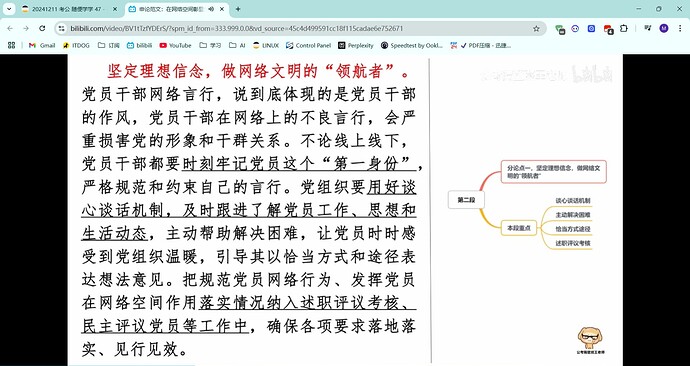This screenshot has height=366, width=690.
Task: Open a new browser tab
Action: click(238, 9)
